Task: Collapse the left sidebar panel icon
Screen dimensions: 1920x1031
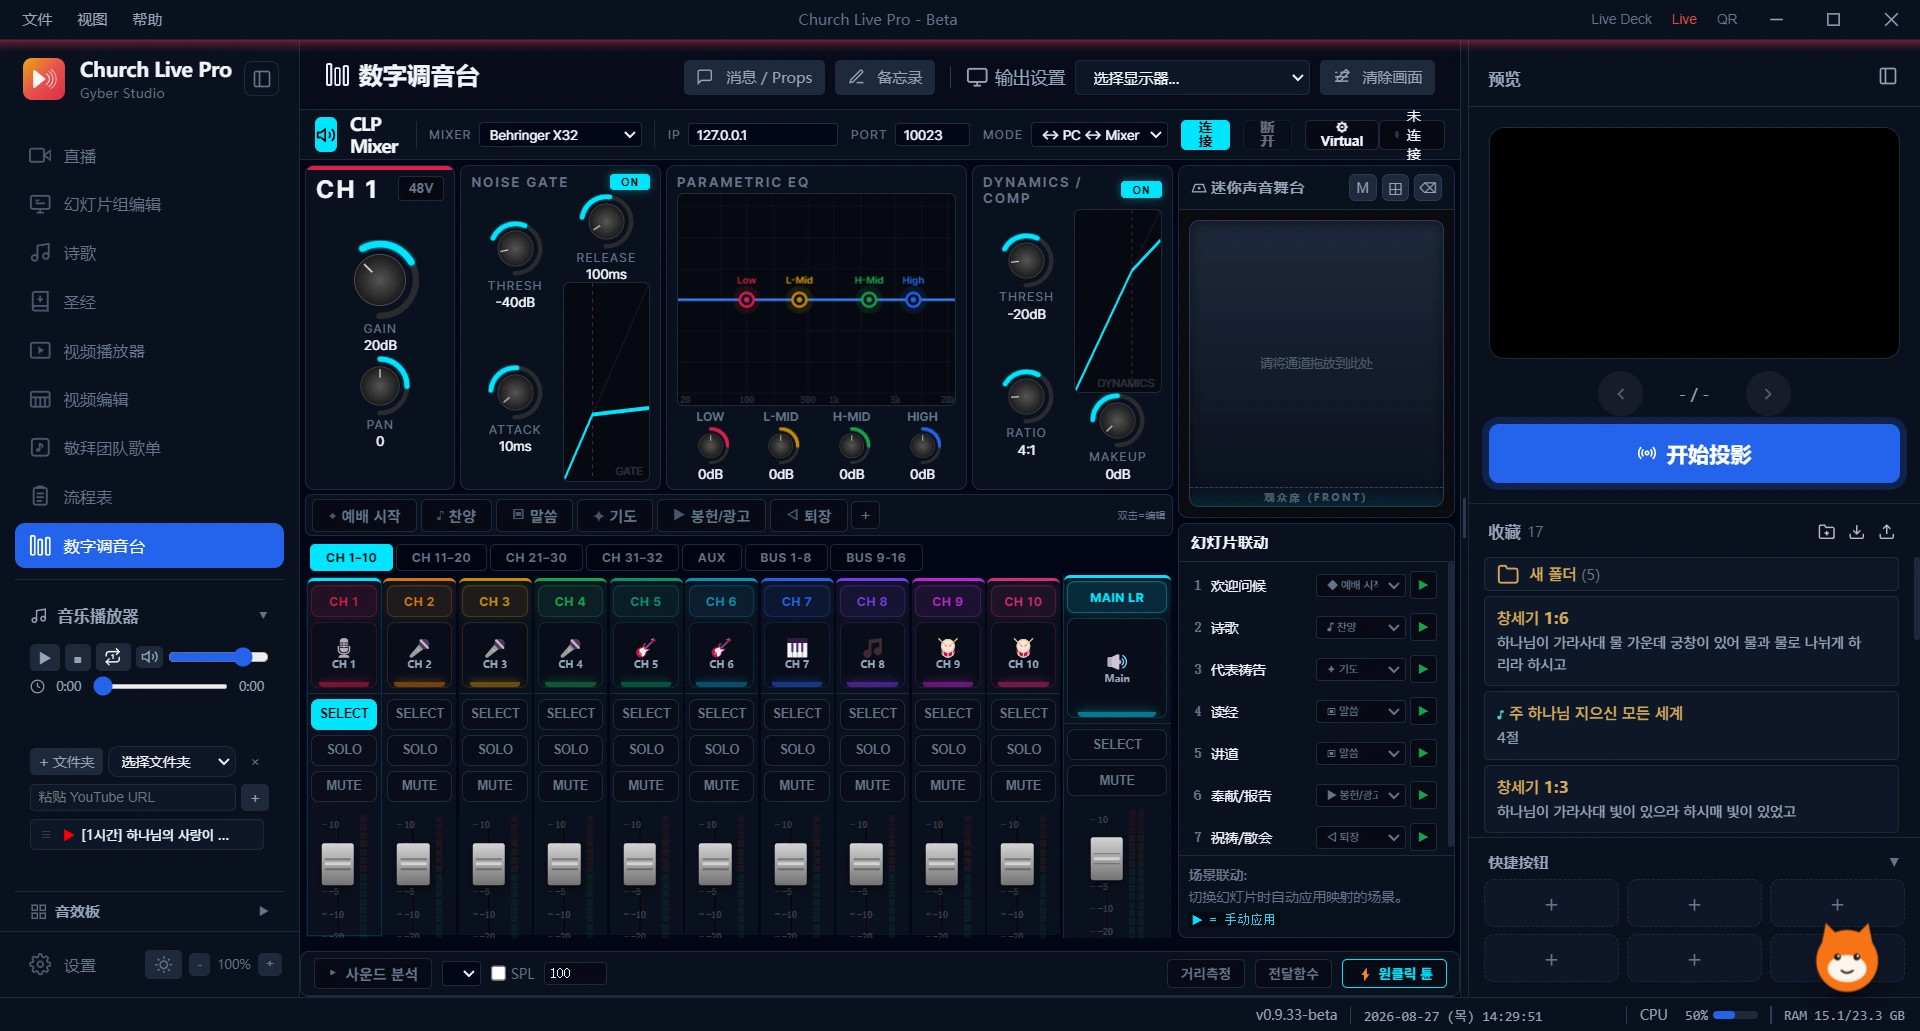Action: pos(262,79)
